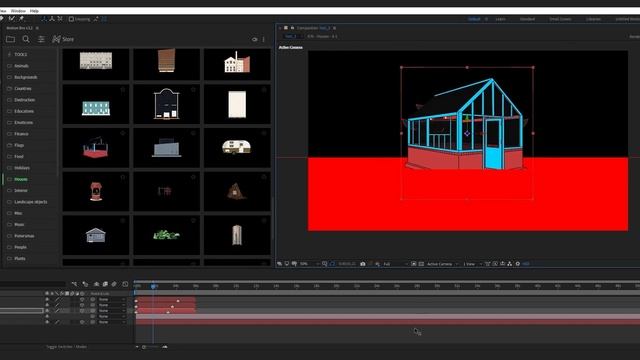Toggle the Motion Bro preview eye icon
The image size is (640, 360).
click(255, 40)
